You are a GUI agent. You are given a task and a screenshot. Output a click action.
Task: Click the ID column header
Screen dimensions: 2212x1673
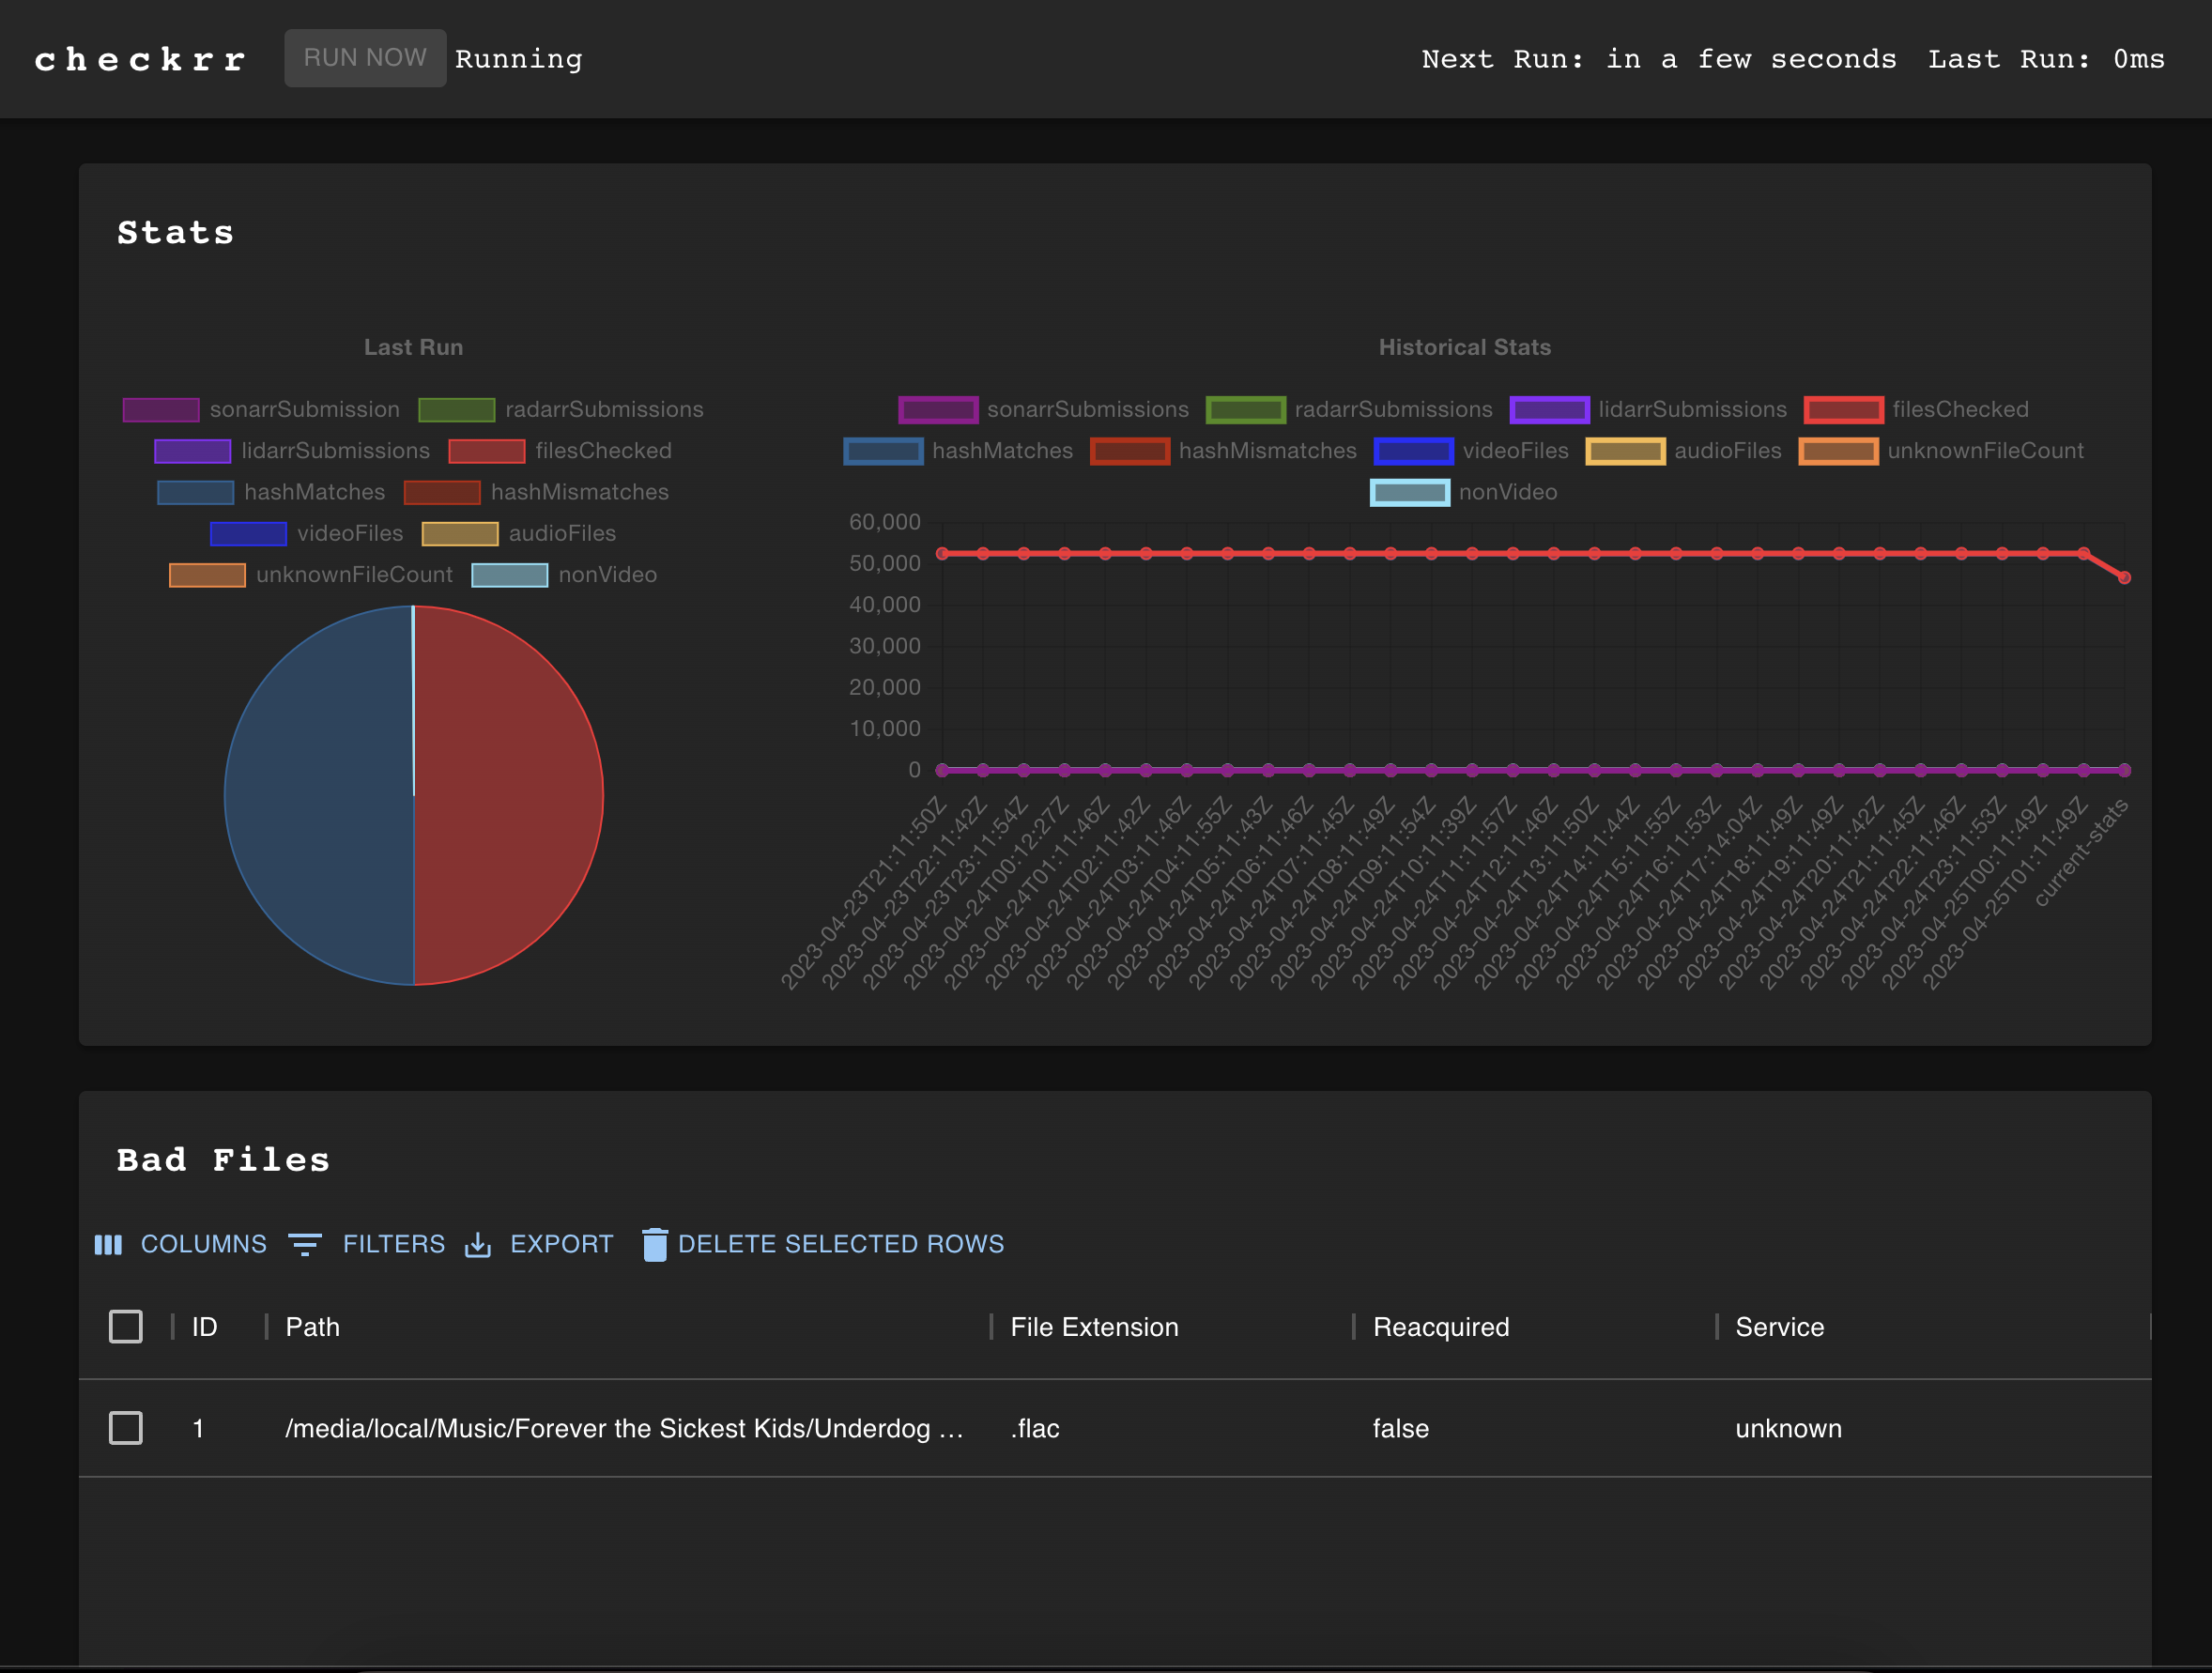coord(204,1327)
